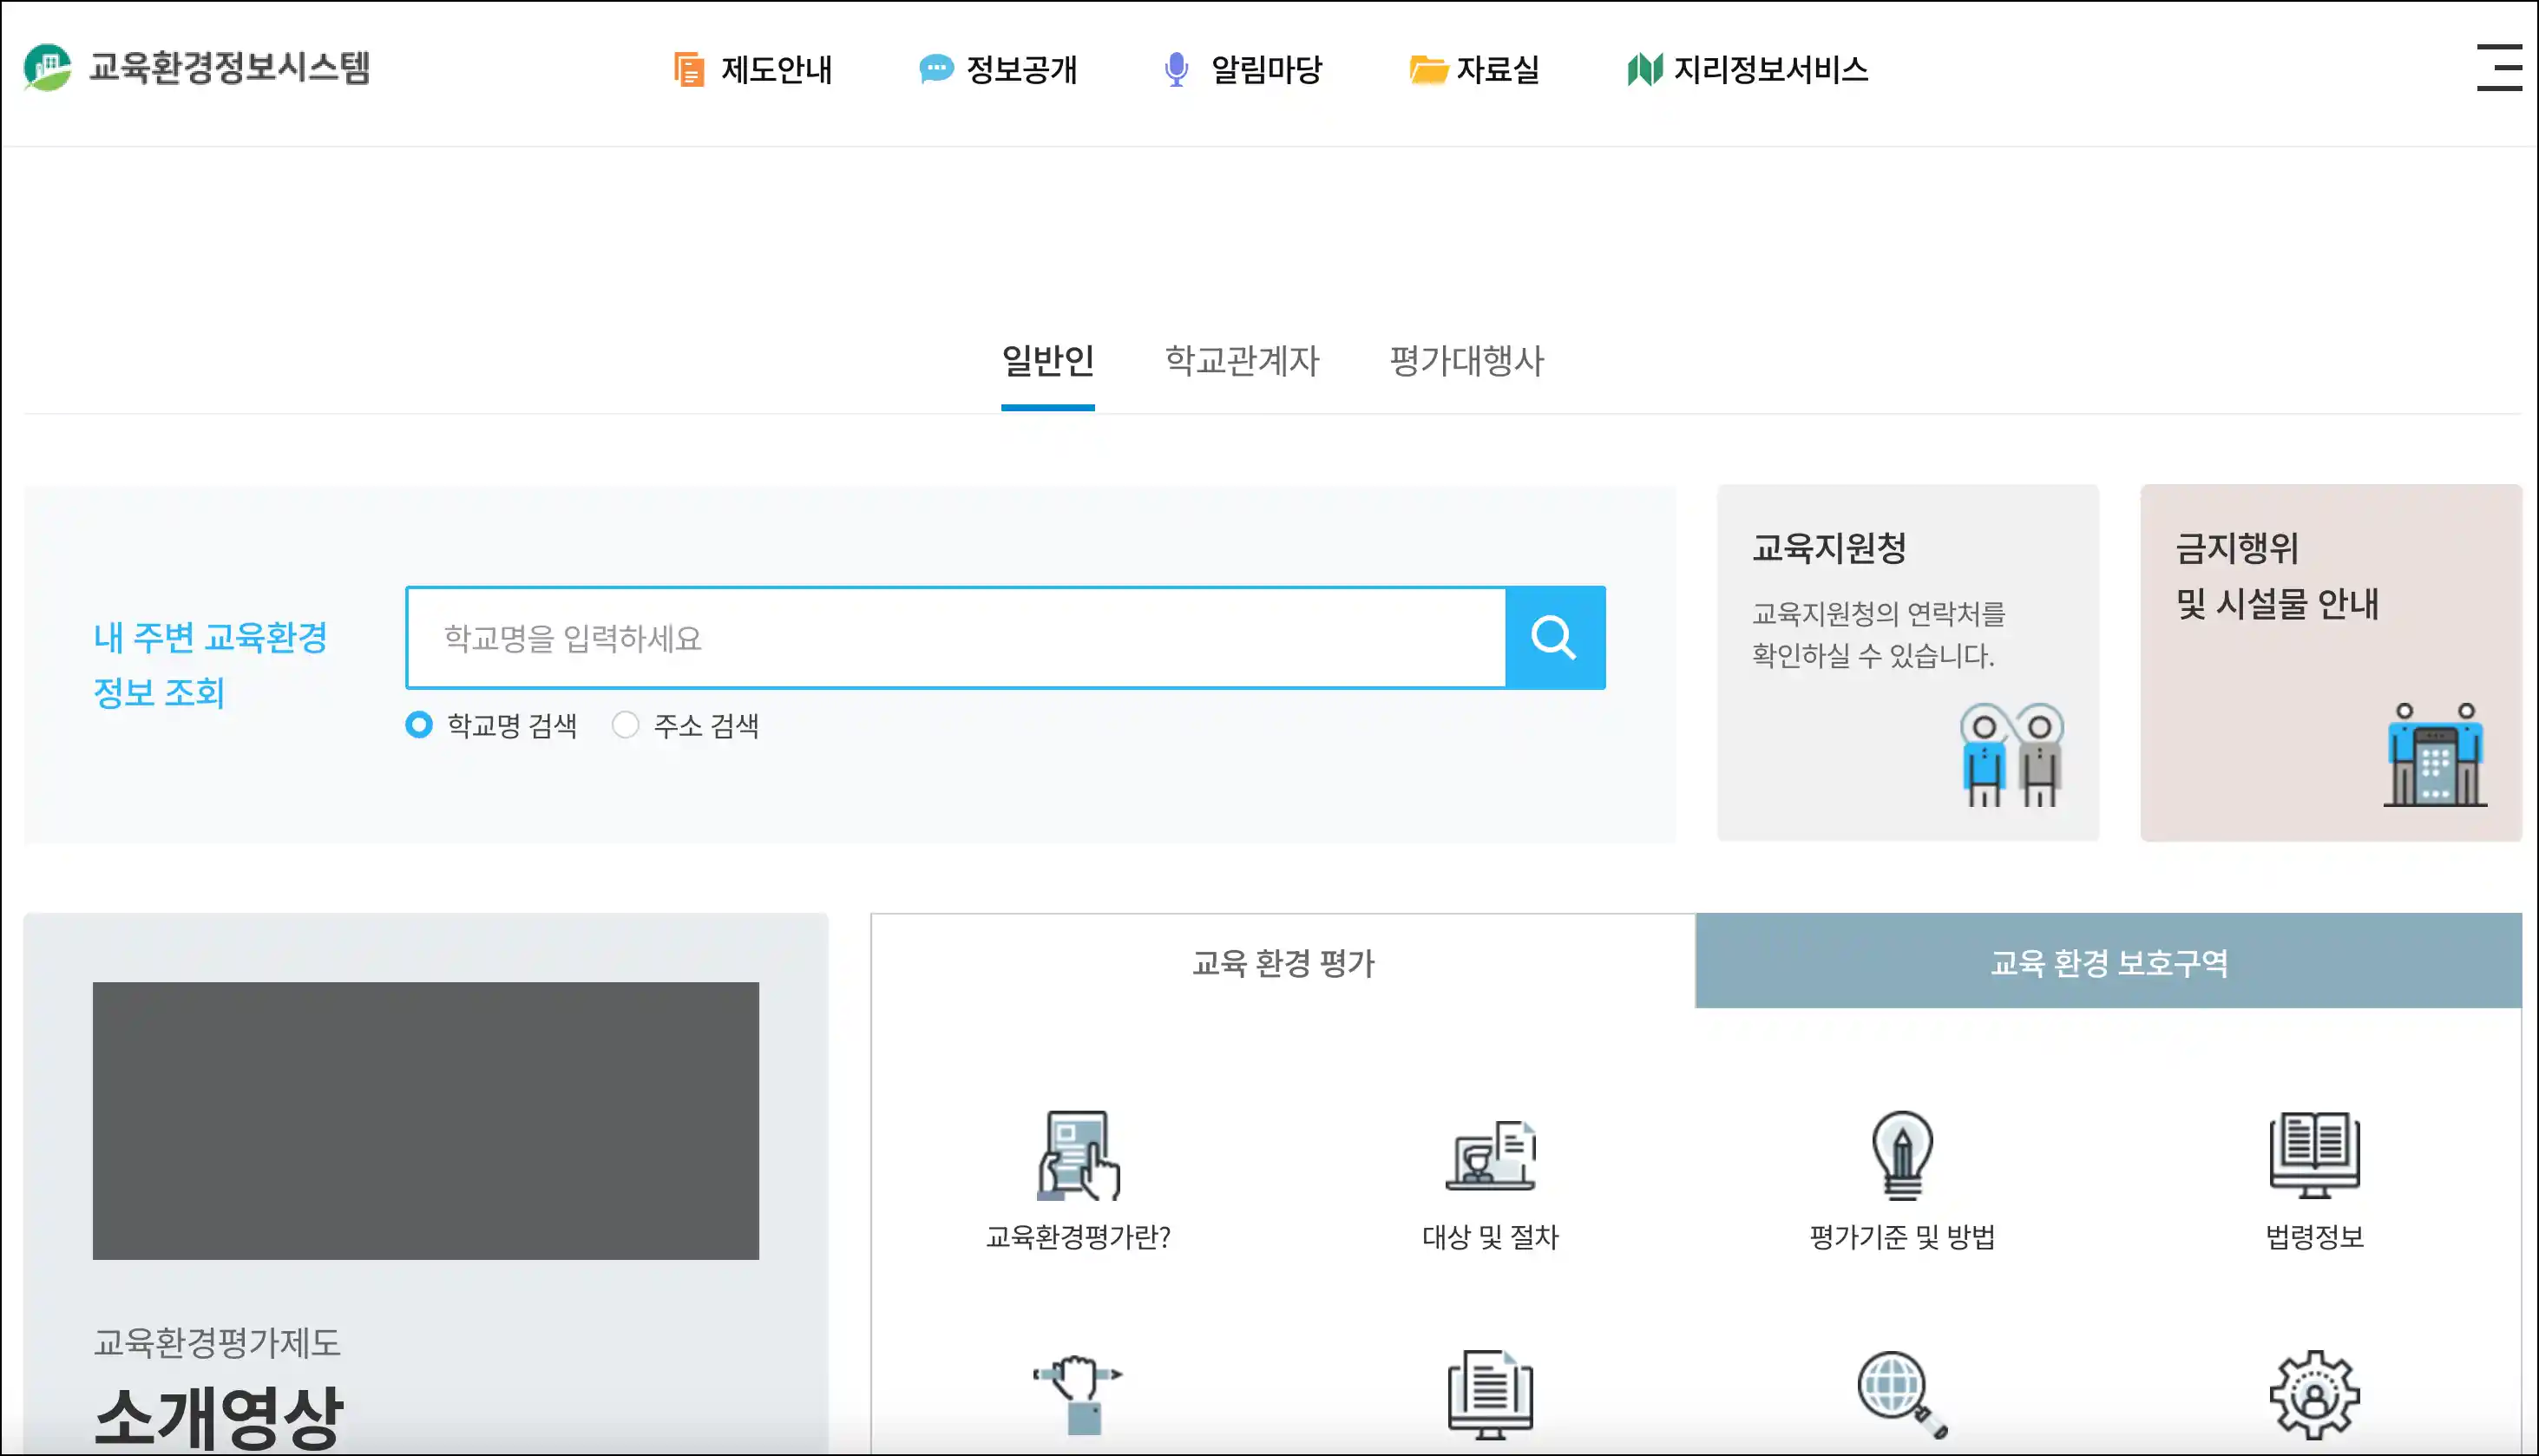Open the hamburger menu icon
Image resolution: width=2539 pixels, height=1456 pixels.
tap(2498, 67)
